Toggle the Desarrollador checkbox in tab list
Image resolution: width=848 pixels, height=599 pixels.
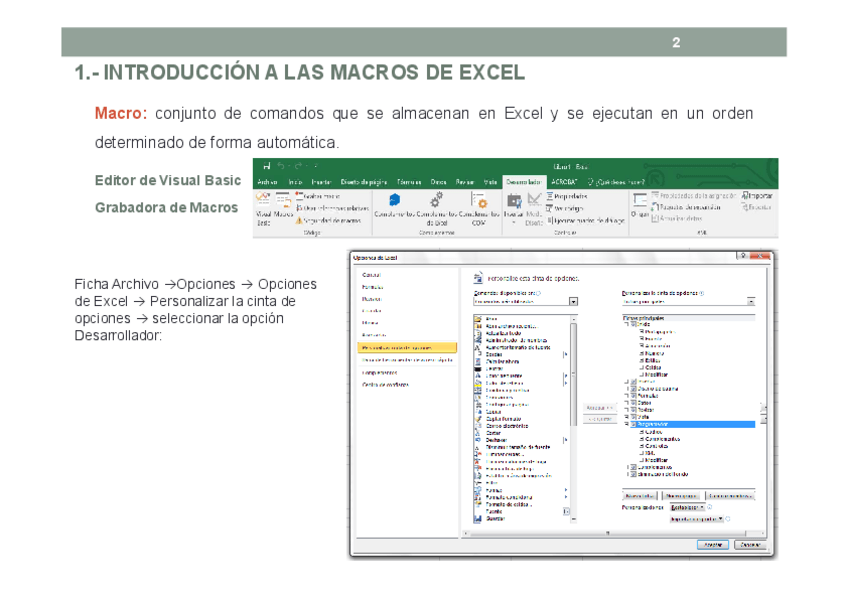[x=634, y=424]
